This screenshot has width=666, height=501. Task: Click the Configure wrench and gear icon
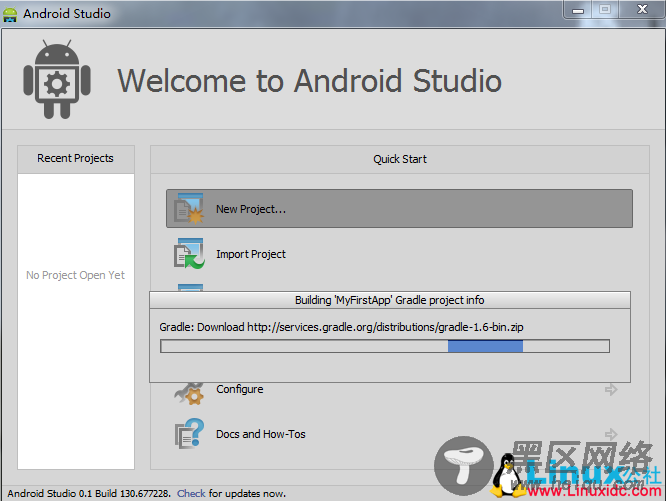click(x=189, y=393)
